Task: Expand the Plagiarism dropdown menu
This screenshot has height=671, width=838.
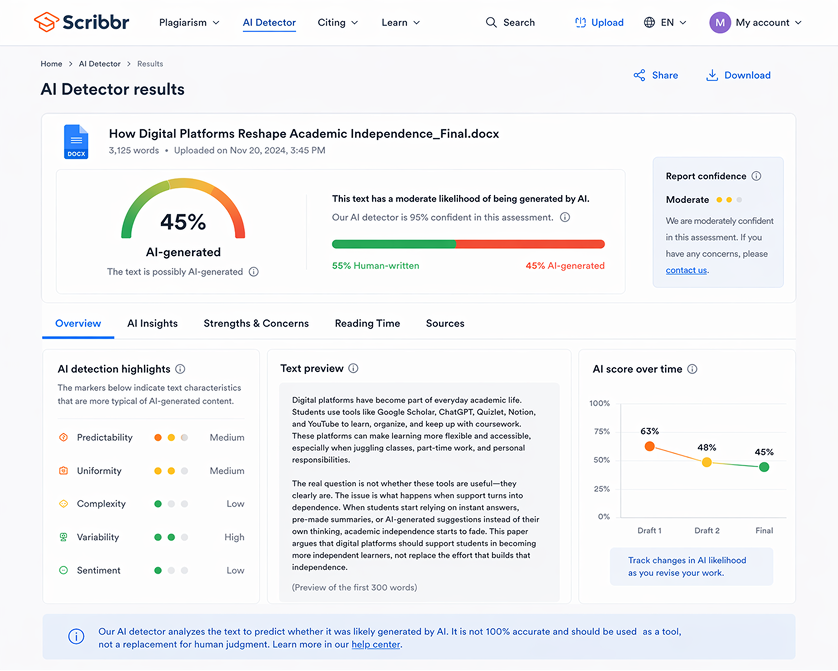Action: click(189, 22)
